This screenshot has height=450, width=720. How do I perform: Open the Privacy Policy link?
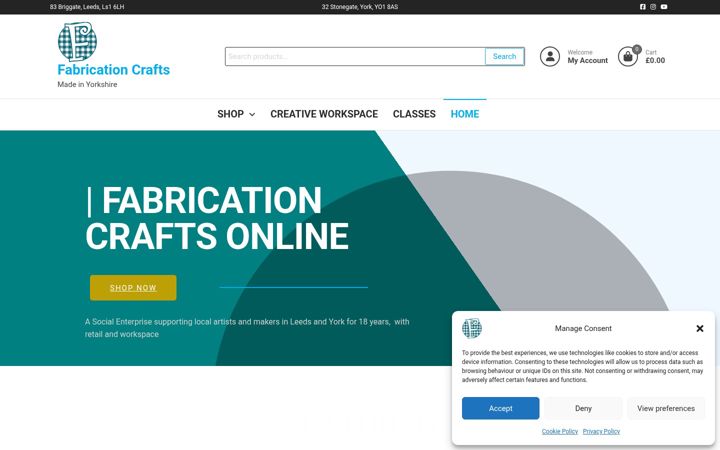(x=601, y=431)
